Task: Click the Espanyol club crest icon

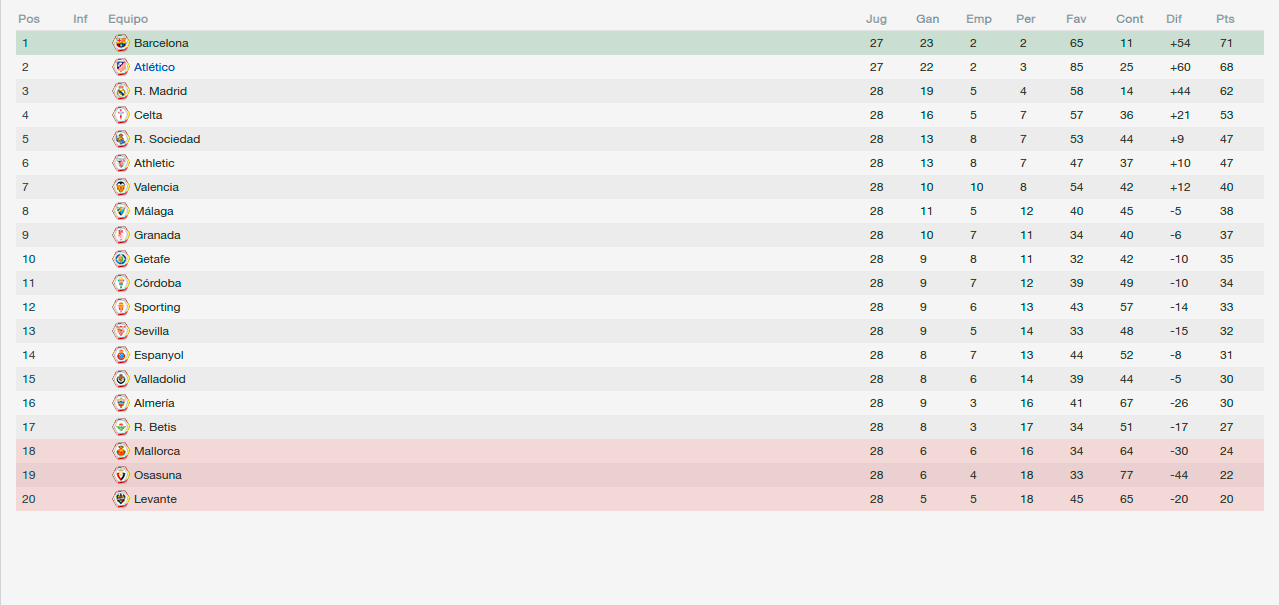Action: (121, 355)
